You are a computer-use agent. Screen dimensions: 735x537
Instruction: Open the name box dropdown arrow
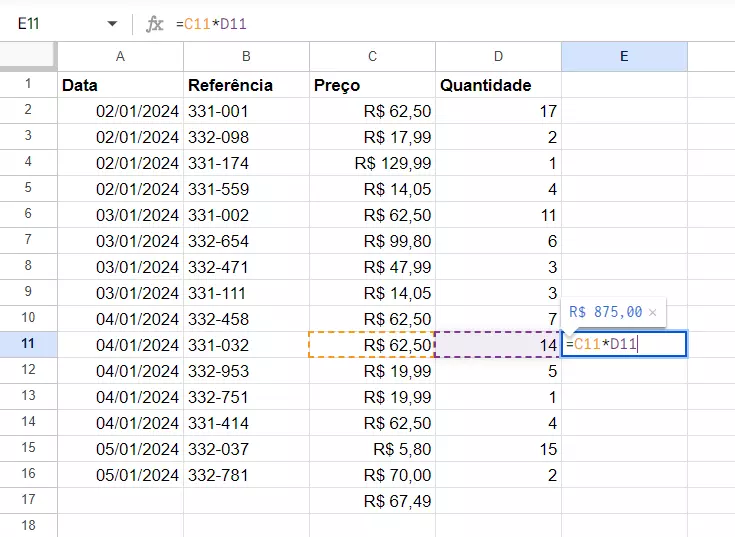point(111,24)
